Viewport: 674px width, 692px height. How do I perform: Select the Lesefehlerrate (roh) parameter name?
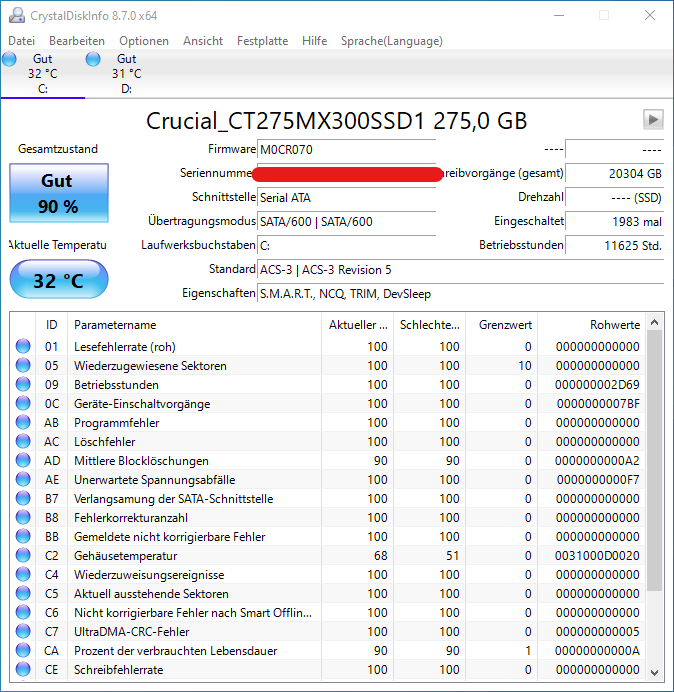click(x=125, y=347)
